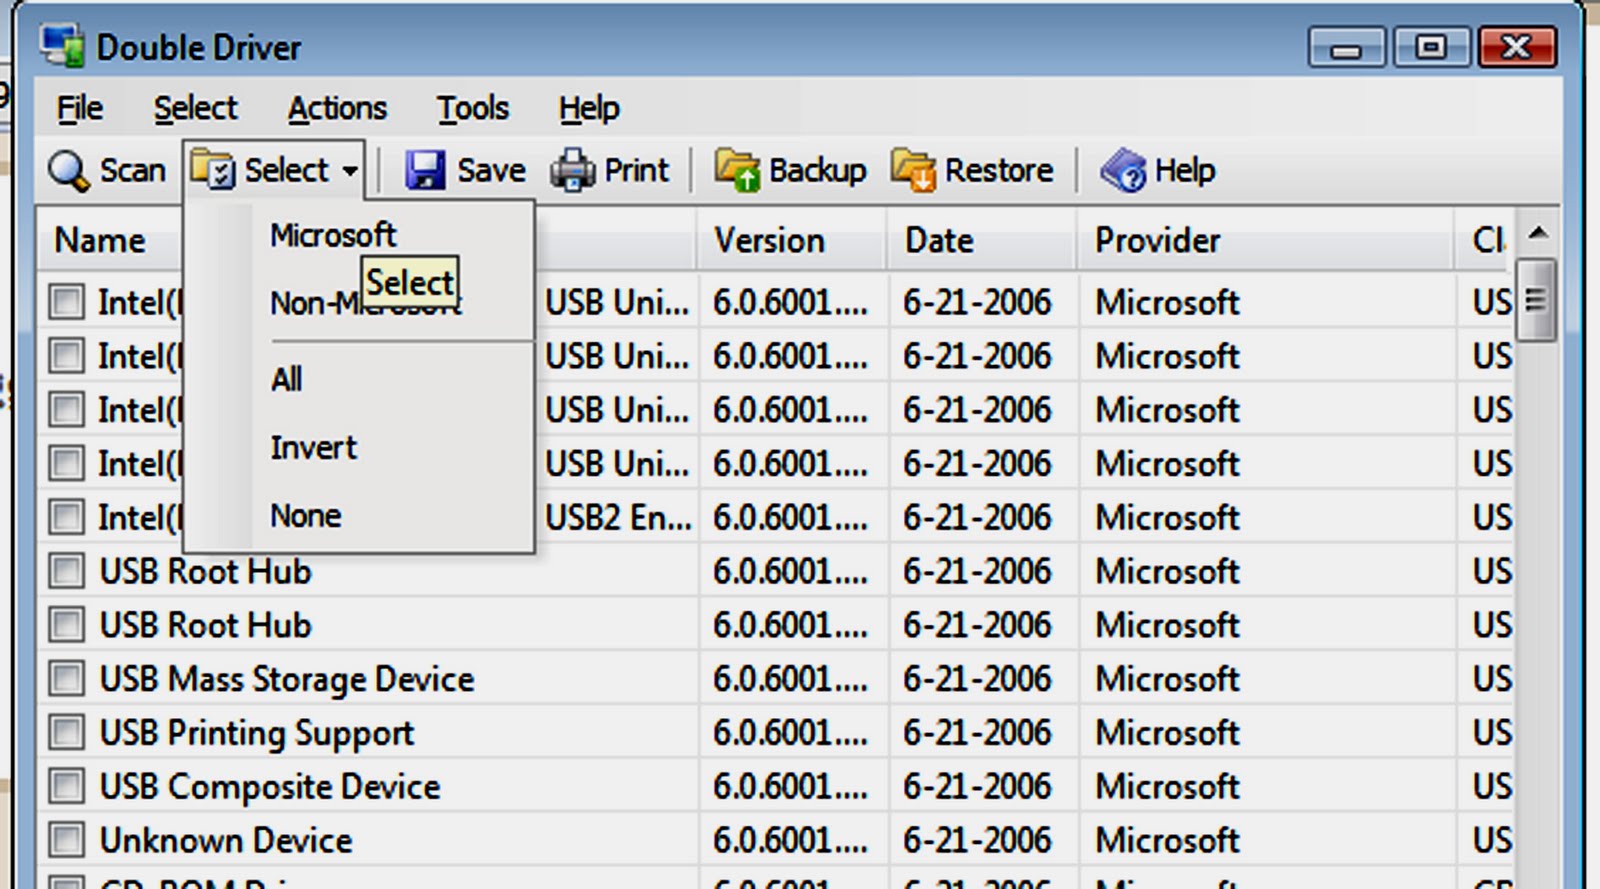
Task: Open the Select menu in menu bar
Action: (195, 108)
